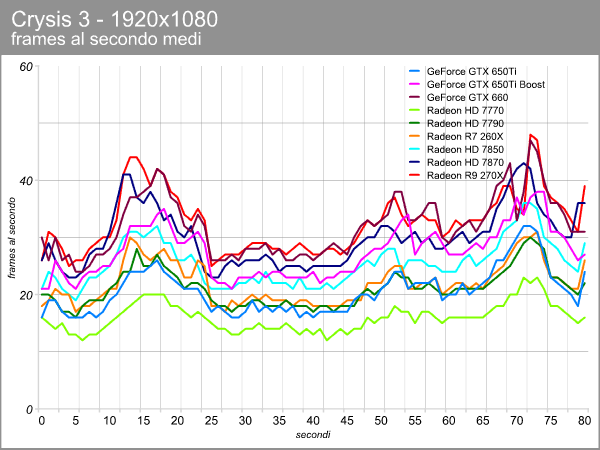Image resolution: width=600 pixels, height=450 pixels.
Task: Click the chart title Crysis 3 - 1920x1080
Action: [114, 19]
